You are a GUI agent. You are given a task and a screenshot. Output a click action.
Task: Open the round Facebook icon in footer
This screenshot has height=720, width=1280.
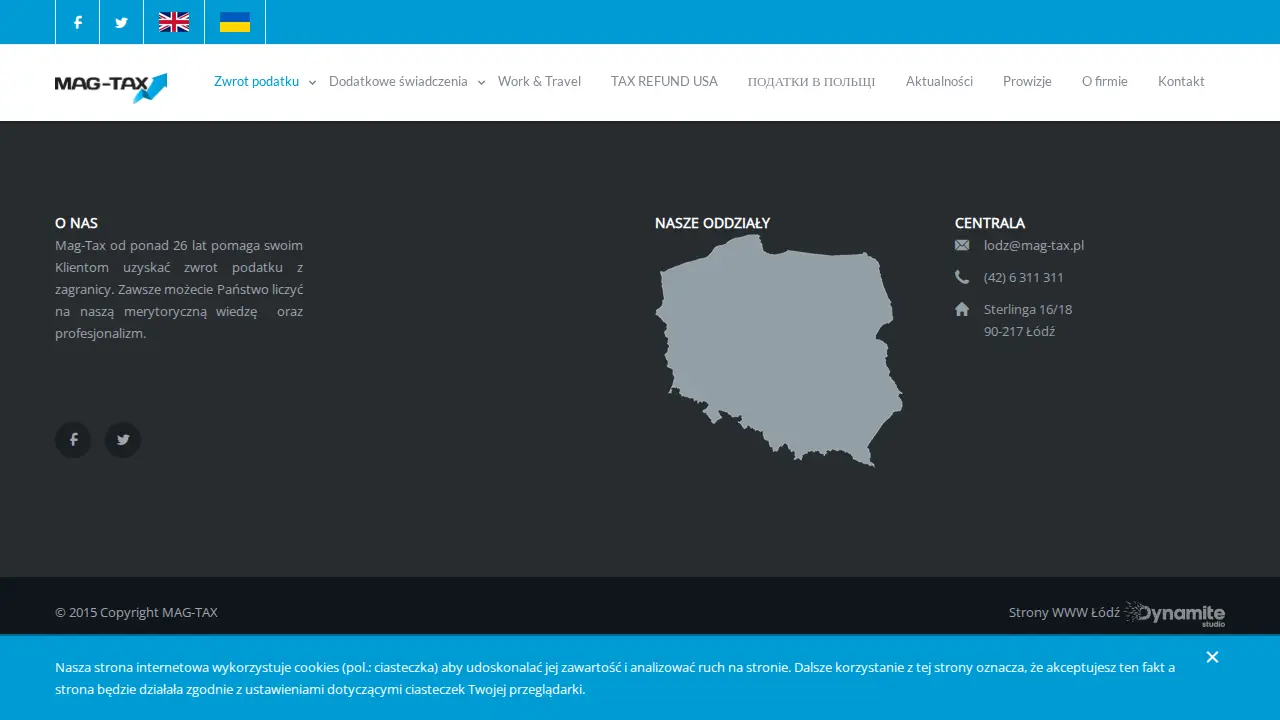(x=73, y=440)
